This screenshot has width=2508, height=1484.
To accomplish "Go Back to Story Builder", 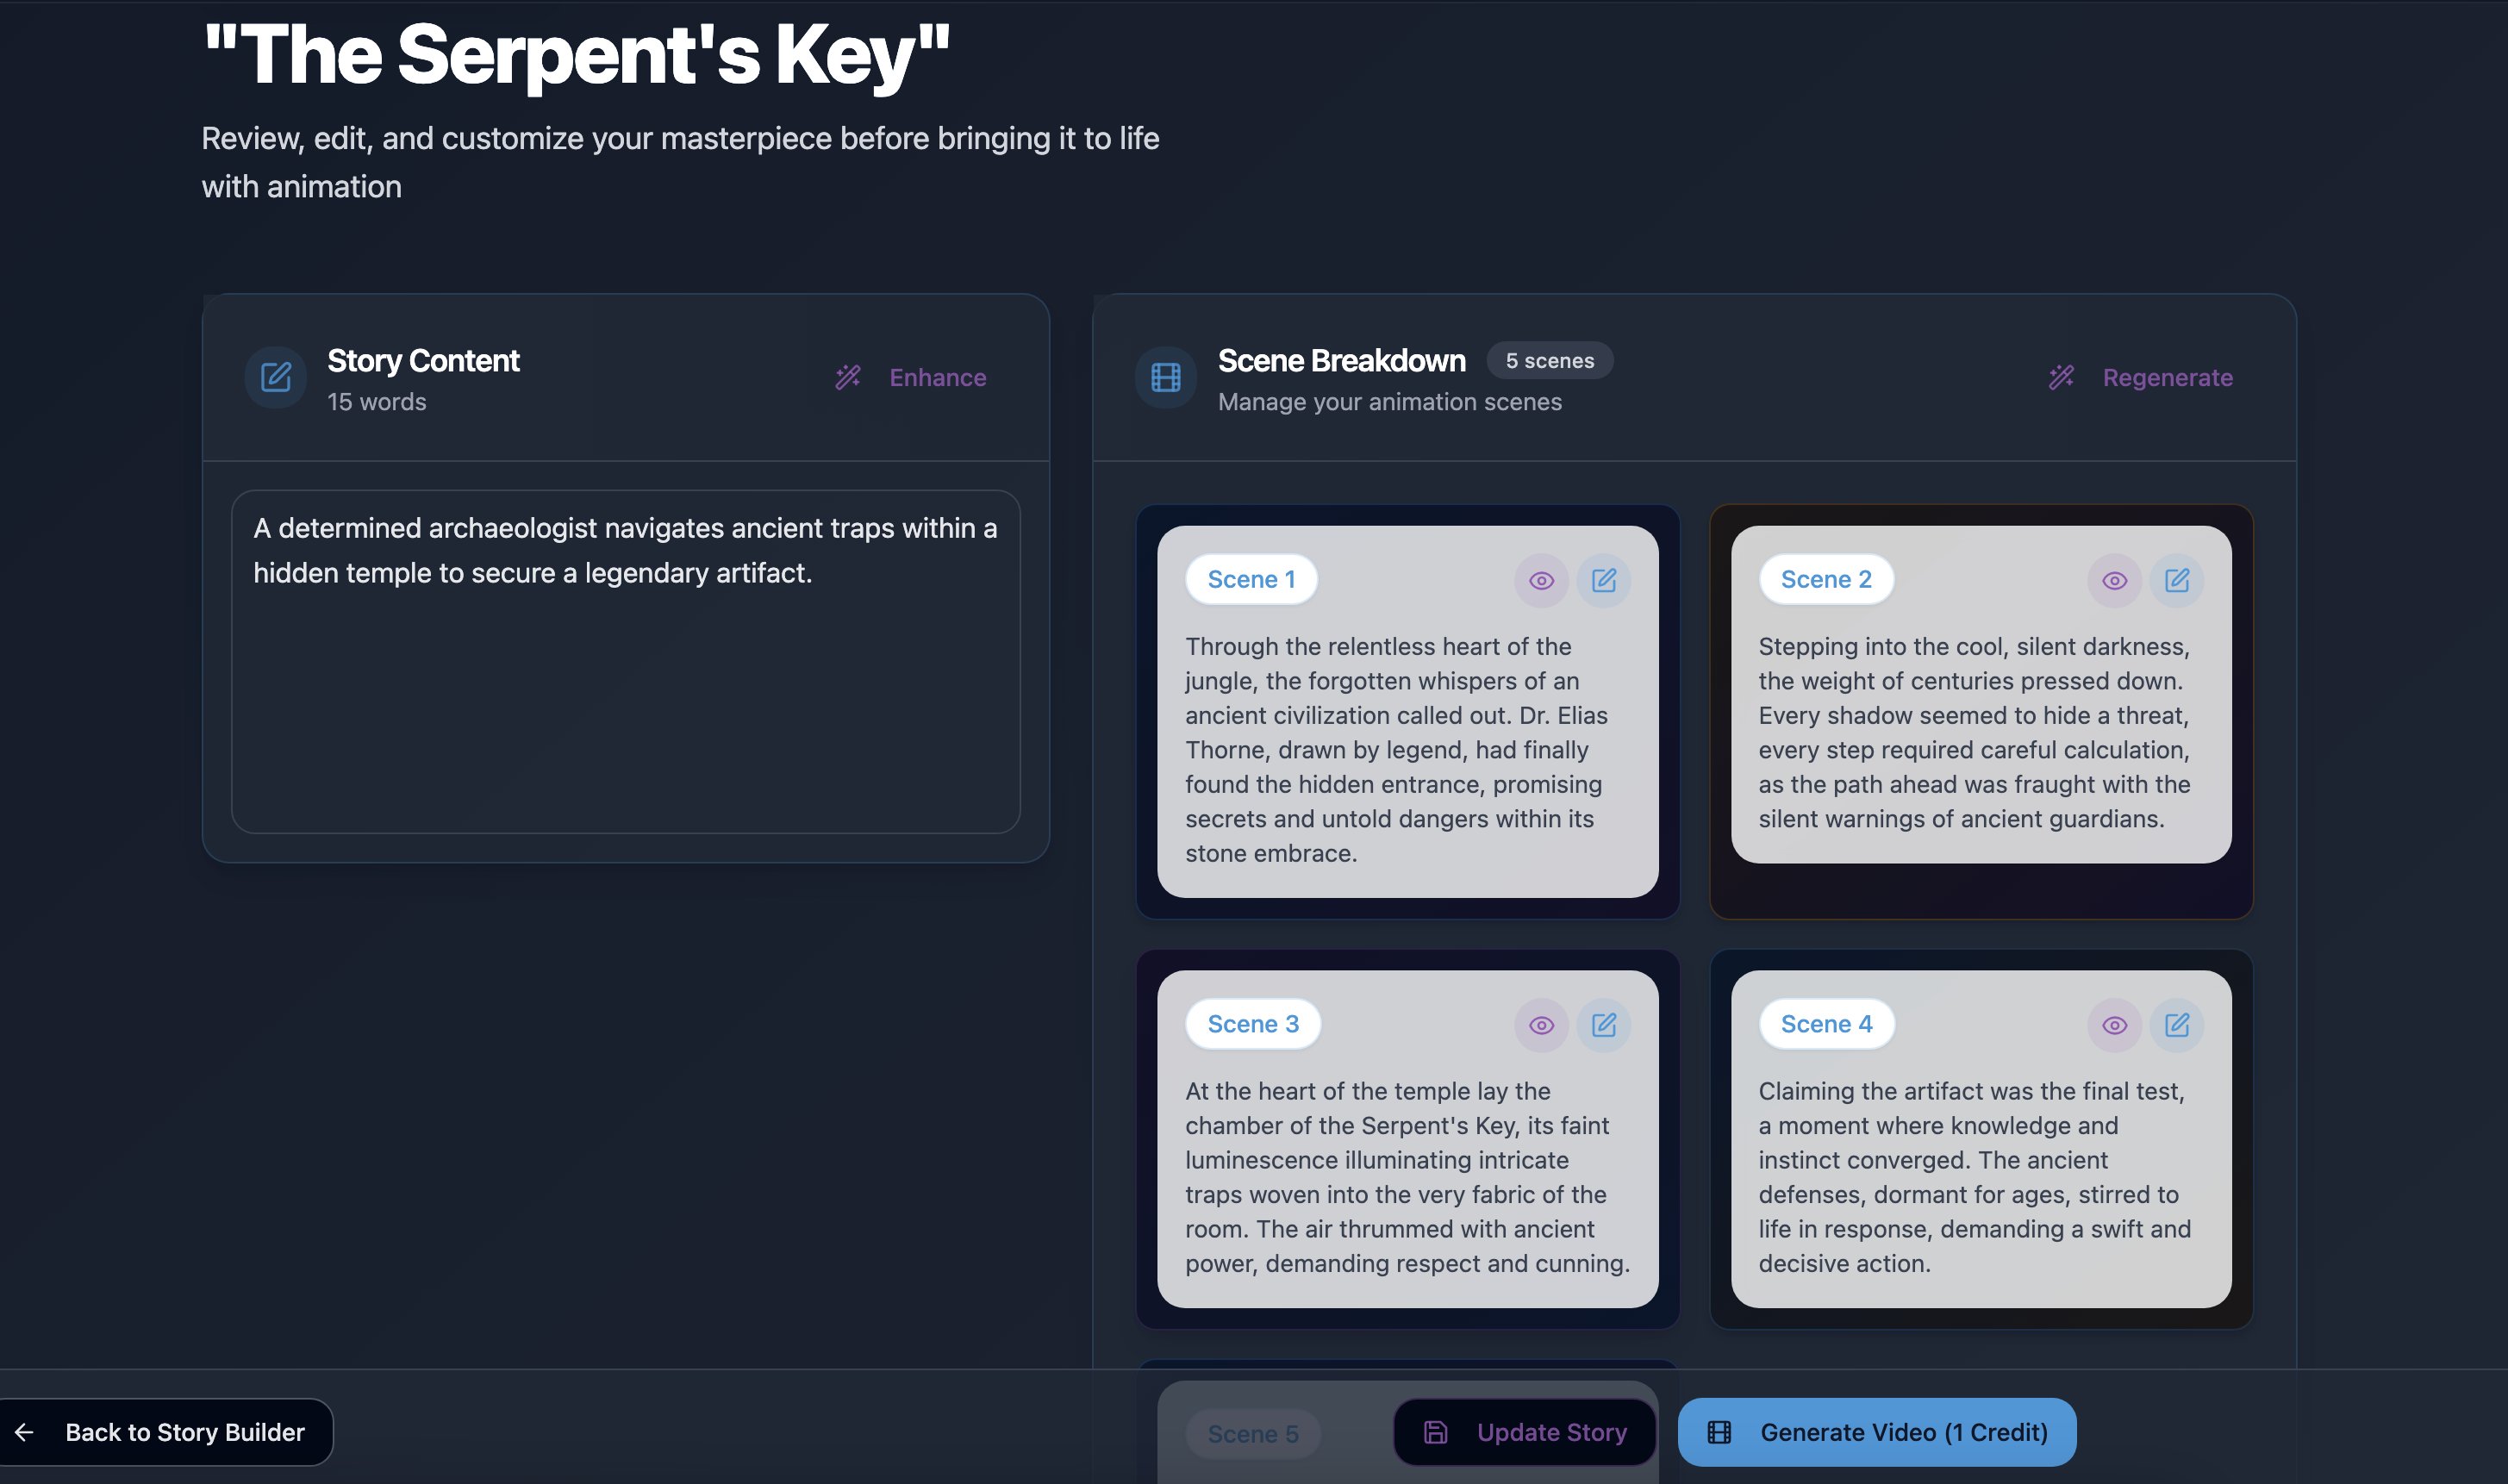I will (x=166, y=1432).
